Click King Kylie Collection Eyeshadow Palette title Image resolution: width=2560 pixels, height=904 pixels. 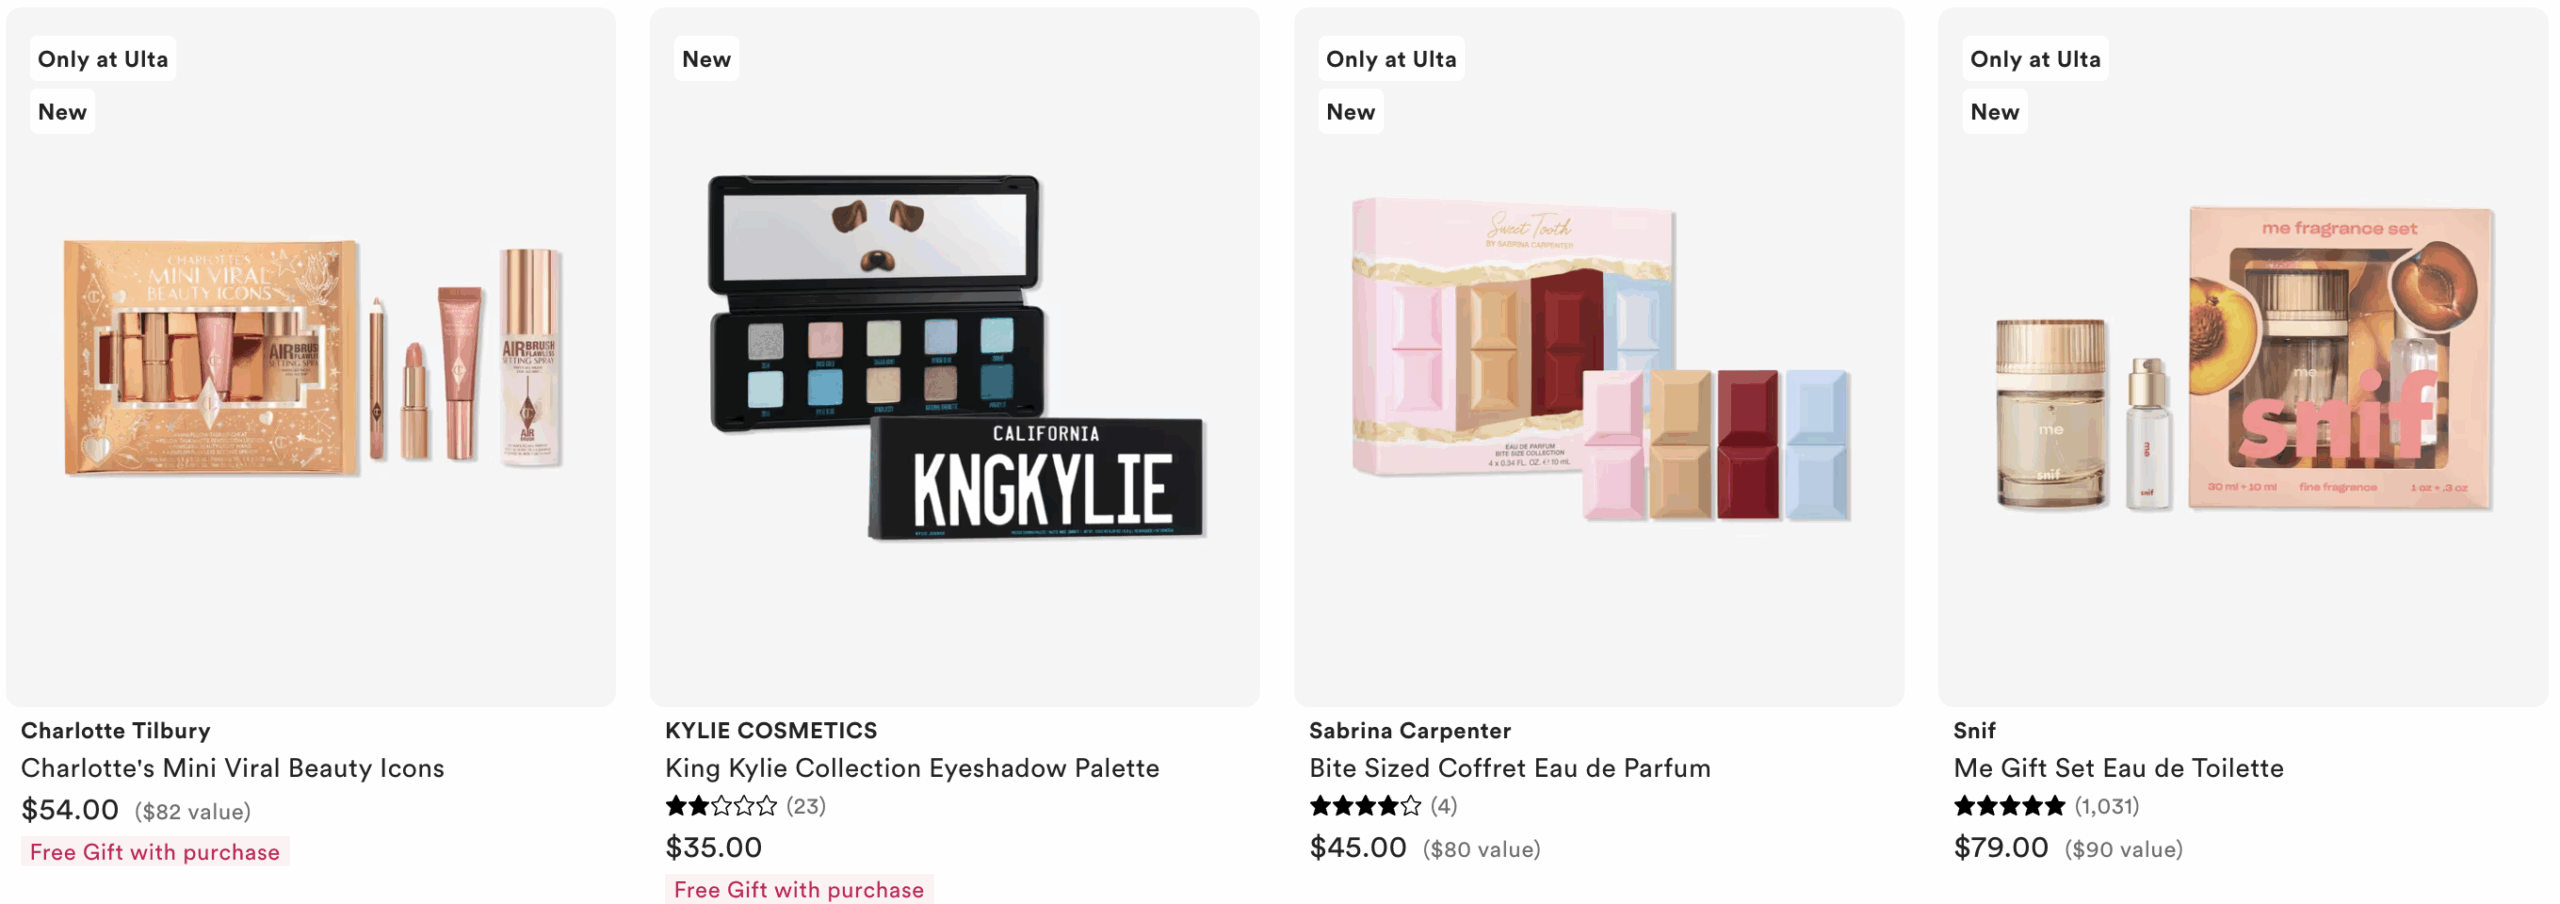(x=912, y=768)
